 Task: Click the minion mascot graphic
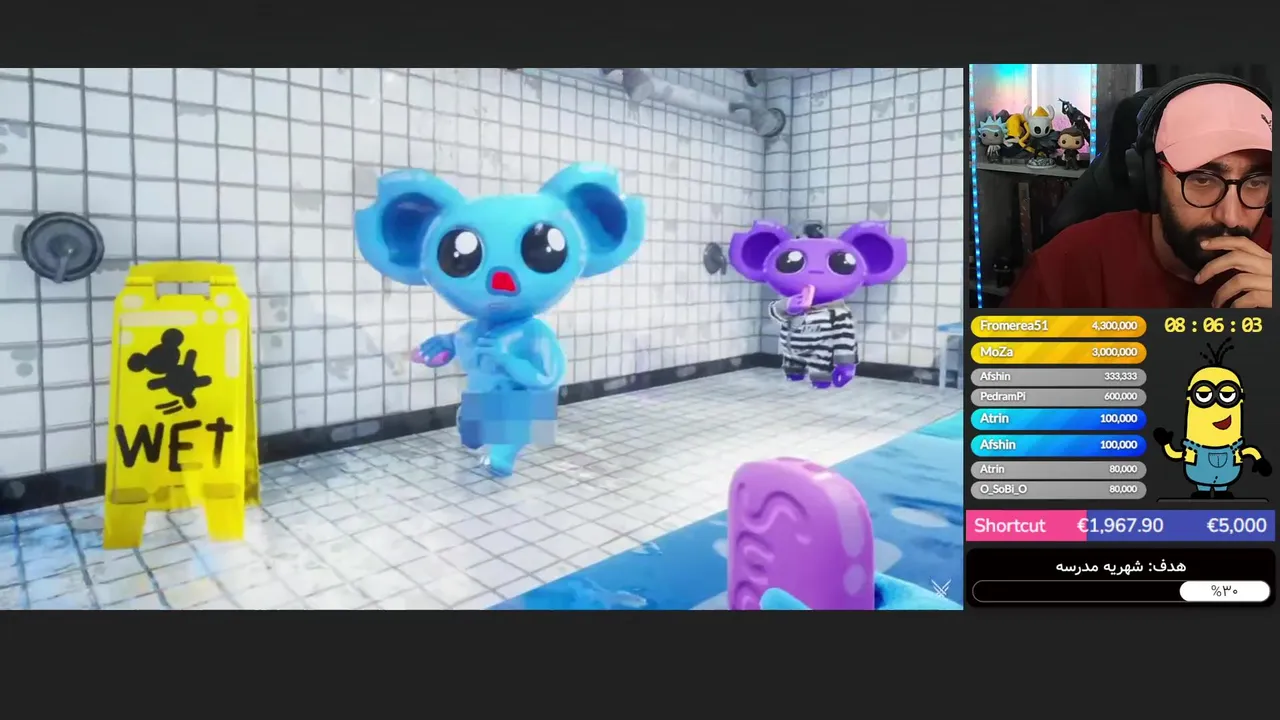pos(1211,420)
